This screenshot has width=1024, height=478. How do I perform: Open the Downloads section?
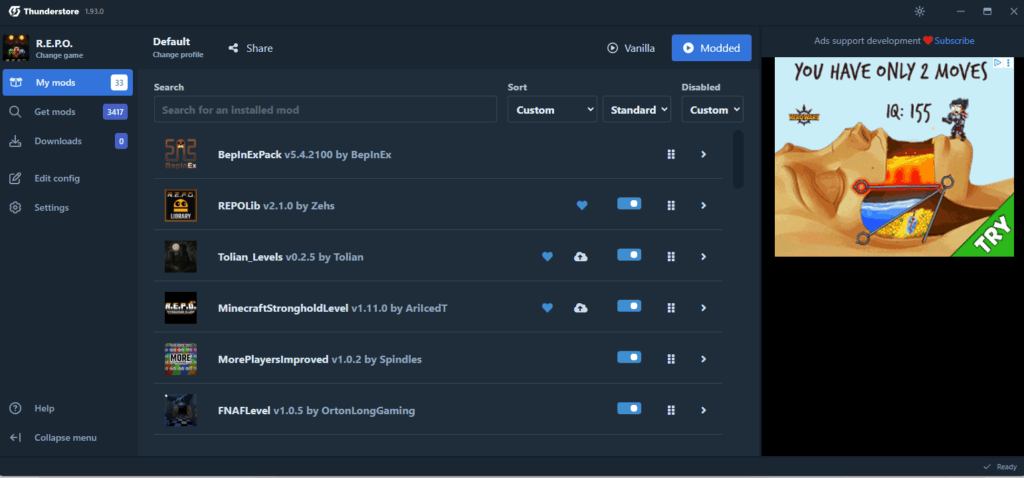[x=68, y=141]
